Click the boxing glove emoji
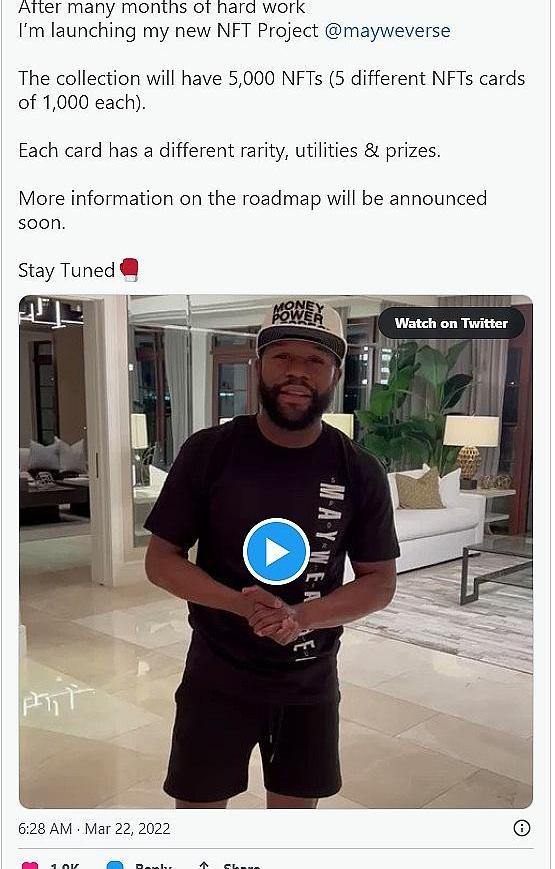This screenshot has height=869, width=555. click(x=129, y=270)
